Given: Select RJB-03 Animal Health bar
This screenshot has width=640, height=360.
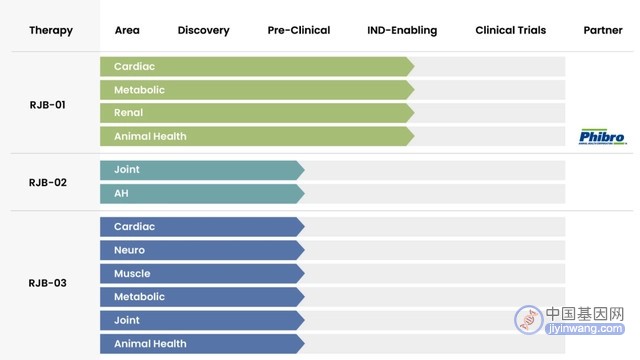Looking at the screenshot, I should point(202,344).
